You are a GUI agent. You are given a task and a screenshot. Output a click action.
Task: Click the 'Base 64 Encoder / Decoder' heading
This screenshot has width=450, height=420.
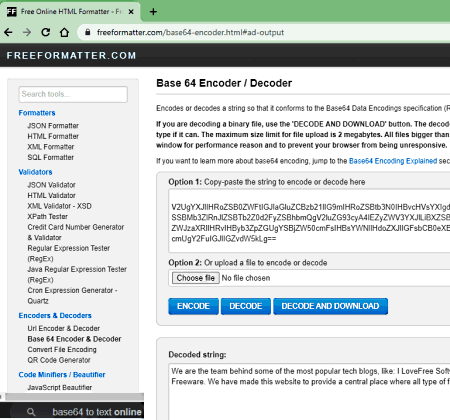[x=224, y=83]
